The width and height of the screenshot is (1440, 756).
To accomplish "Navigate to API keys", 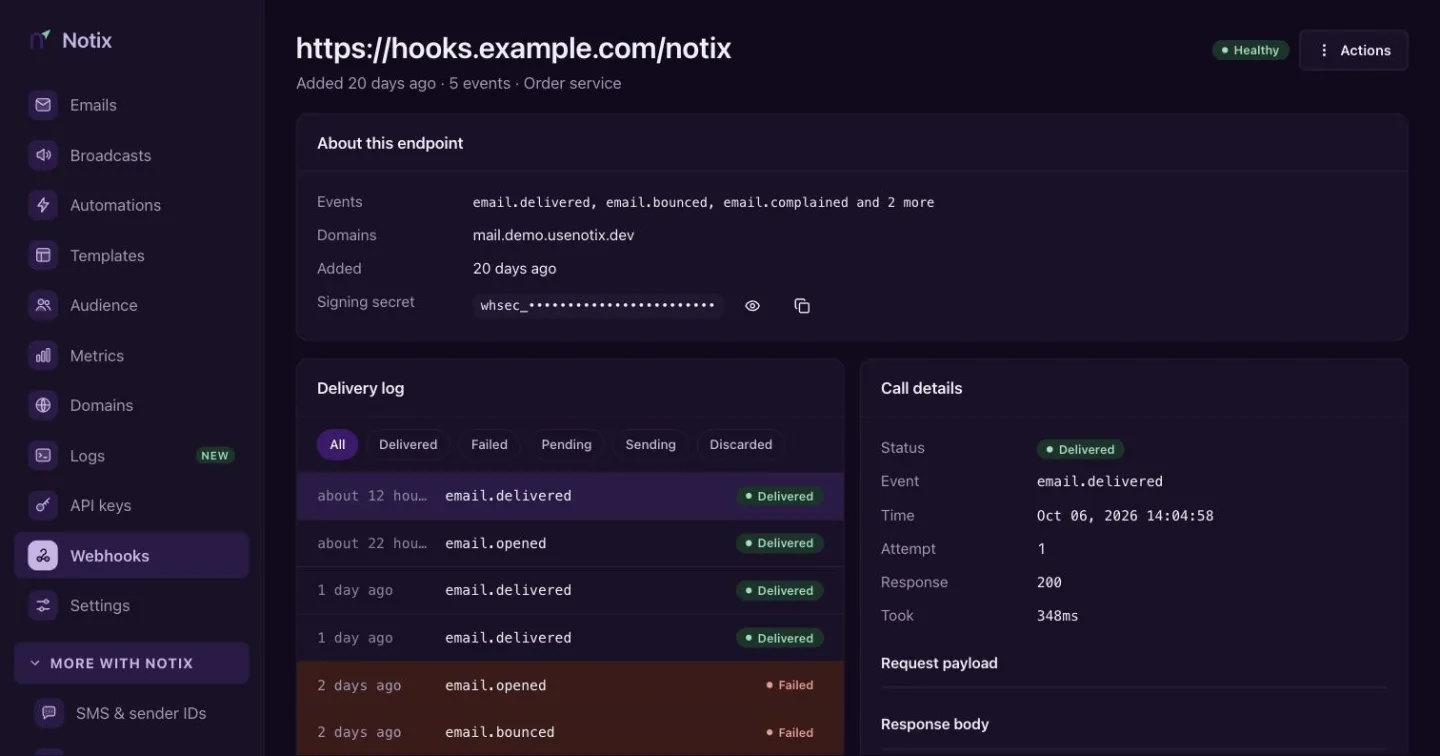I will pyautogui.click(x=131, y=505).
